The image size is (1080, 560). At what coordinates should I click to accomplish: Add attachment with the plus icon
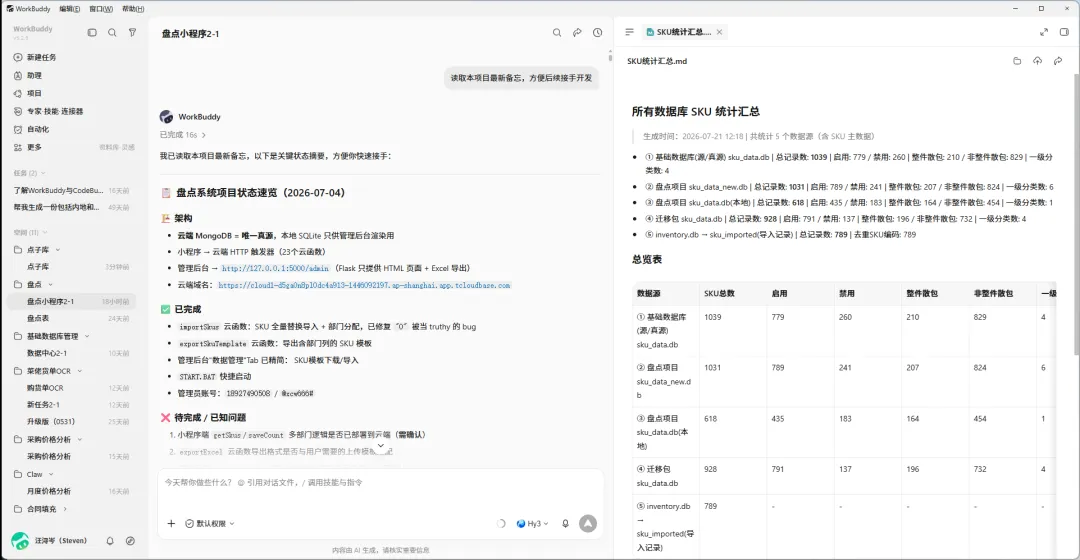click(x=171, y=523)
